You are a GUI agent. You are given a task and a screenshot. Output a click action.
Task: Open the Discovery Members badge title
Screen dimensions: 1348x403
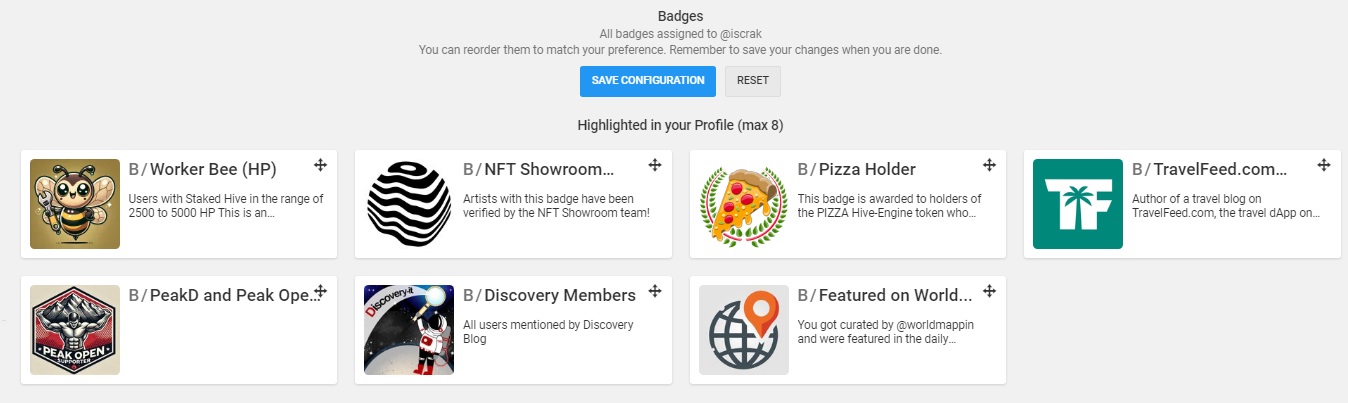tap(560, 295)
